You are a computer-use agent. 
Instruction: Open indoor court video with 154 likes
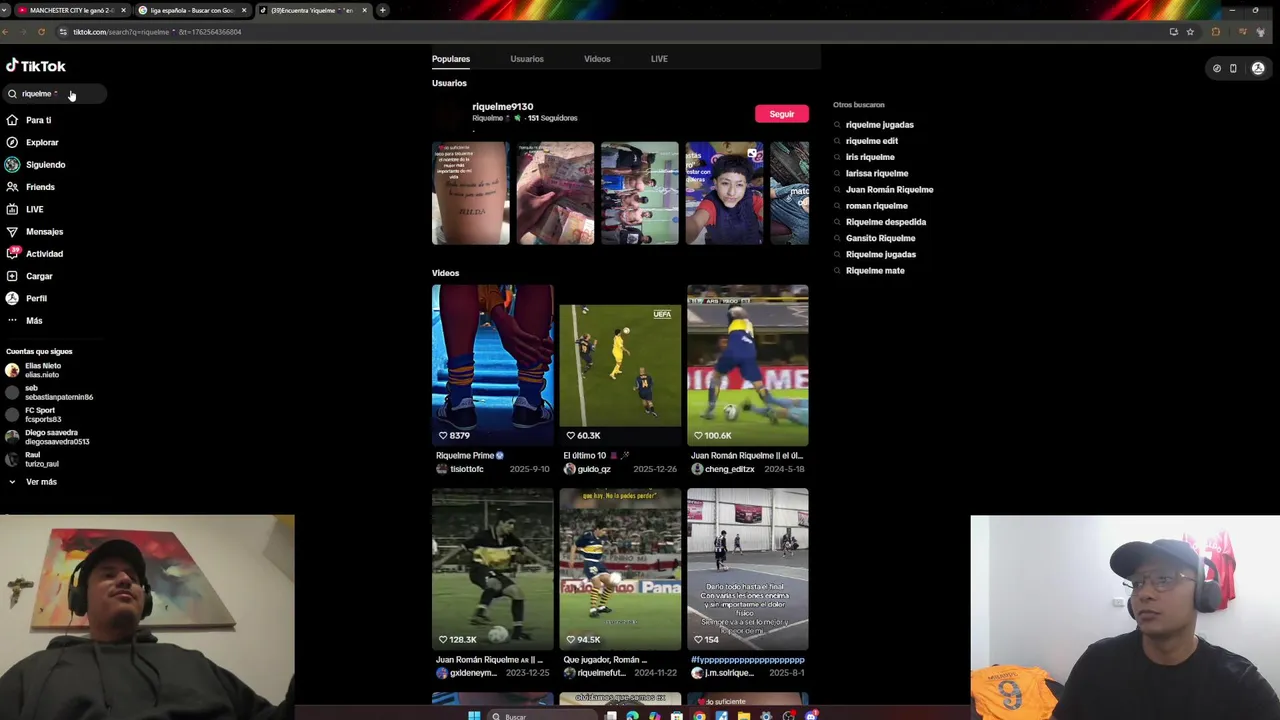click(x=748, y=569)
